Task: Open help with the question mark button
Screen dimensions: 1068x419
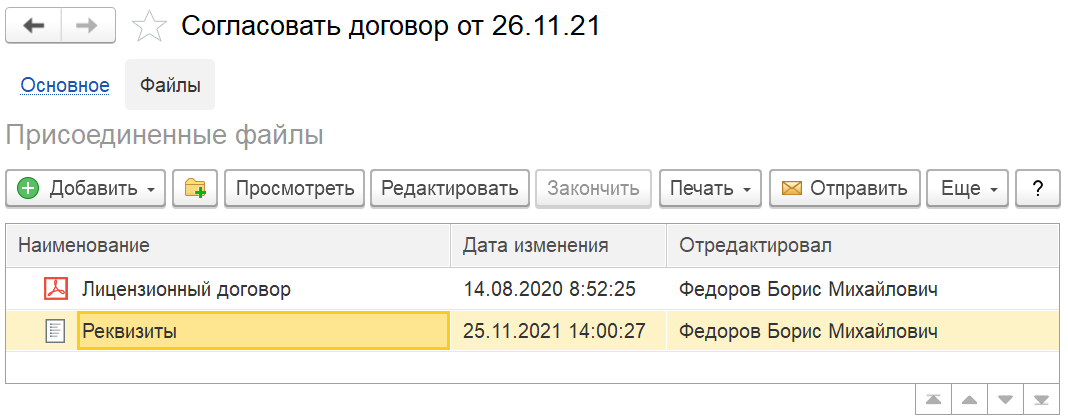Action: tap(1037, 189)
